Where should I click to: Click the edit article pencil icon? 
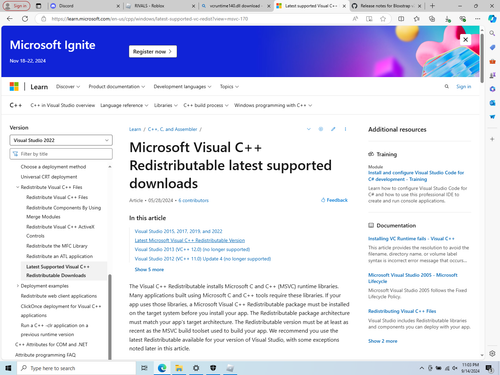point(333,129)
